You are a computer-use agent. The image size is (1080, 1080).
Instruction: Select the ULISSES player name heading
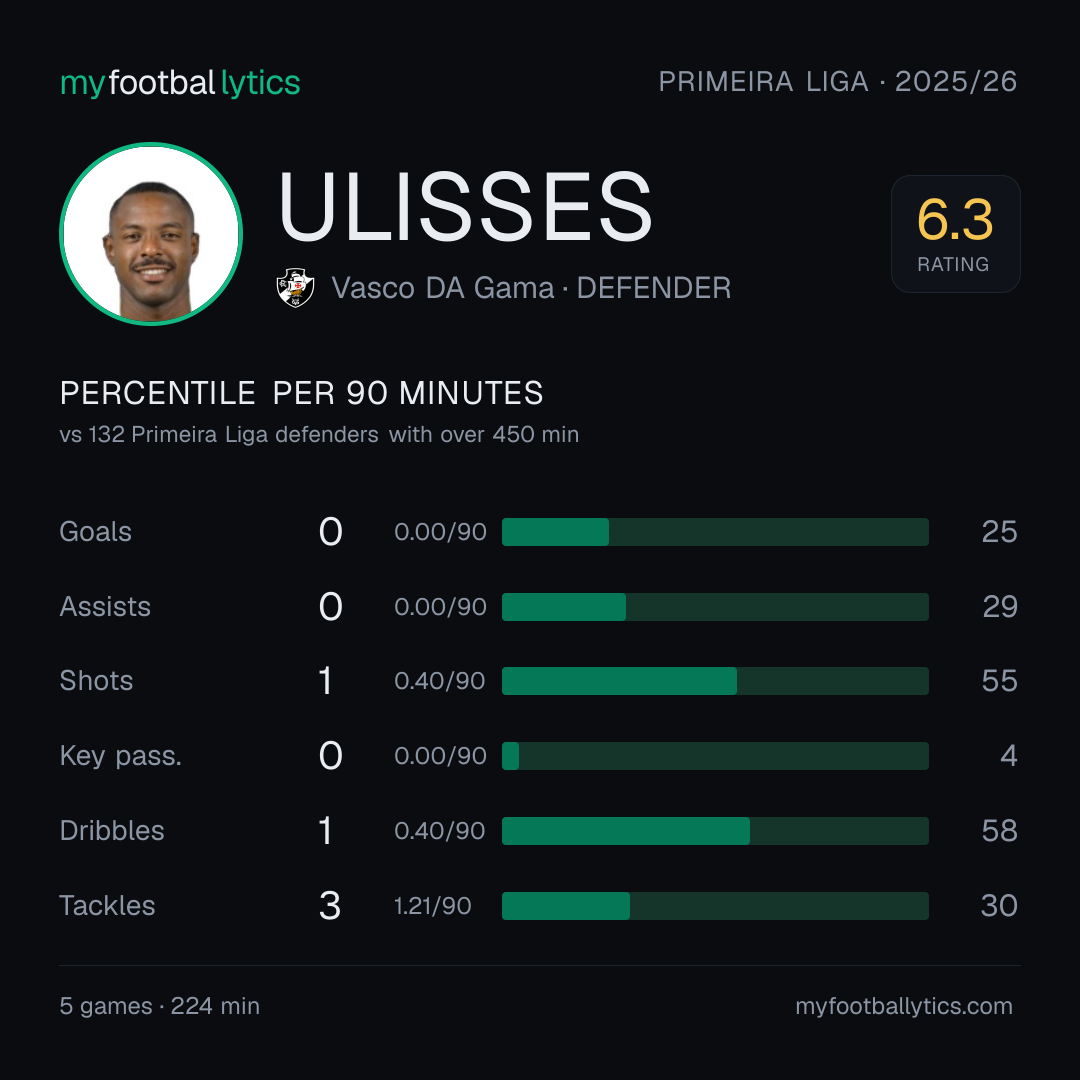[465, 207]
